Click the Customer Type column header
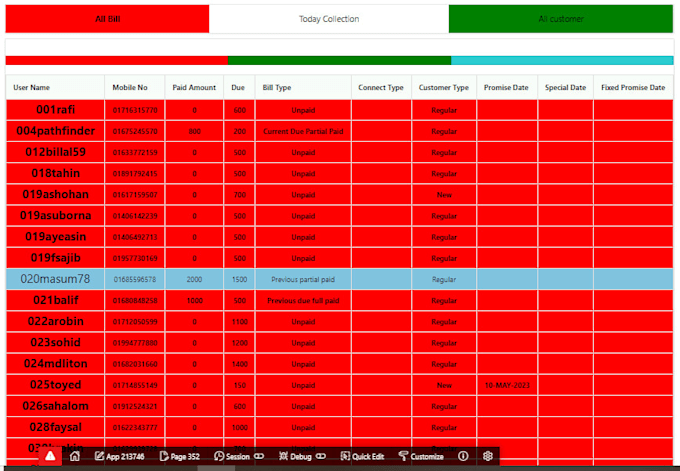This screenshot has height=471, width=680. pyautogui.click(x=444, y=87)
